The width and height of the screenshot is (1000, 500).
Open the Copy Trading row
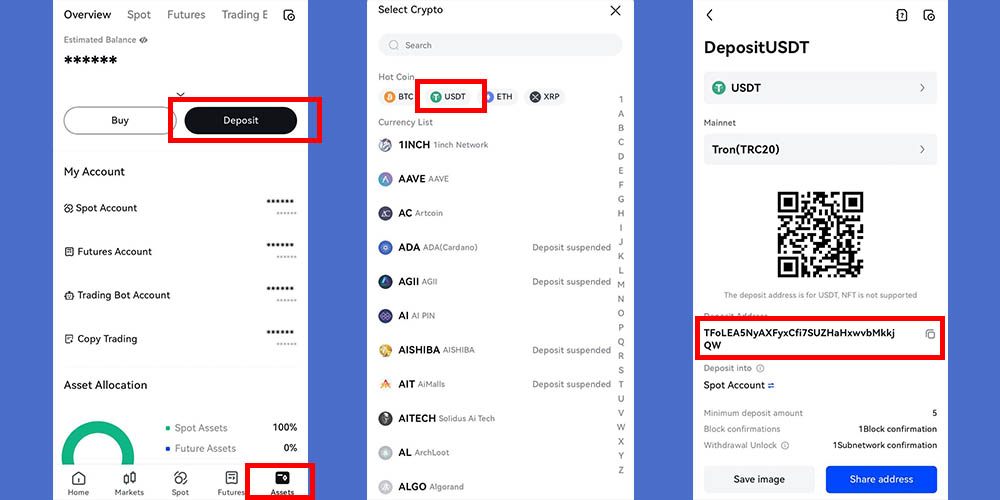pyautogui.click(x=180, y=339)
